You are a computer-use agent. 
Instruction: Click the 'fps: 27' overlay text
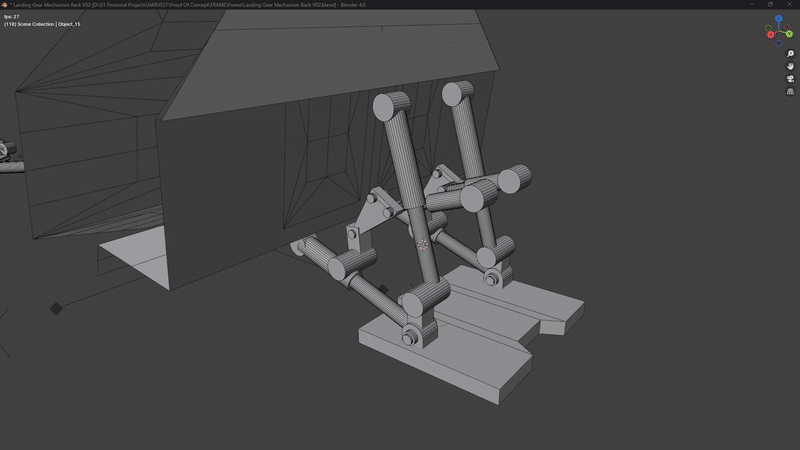(12, 17)
